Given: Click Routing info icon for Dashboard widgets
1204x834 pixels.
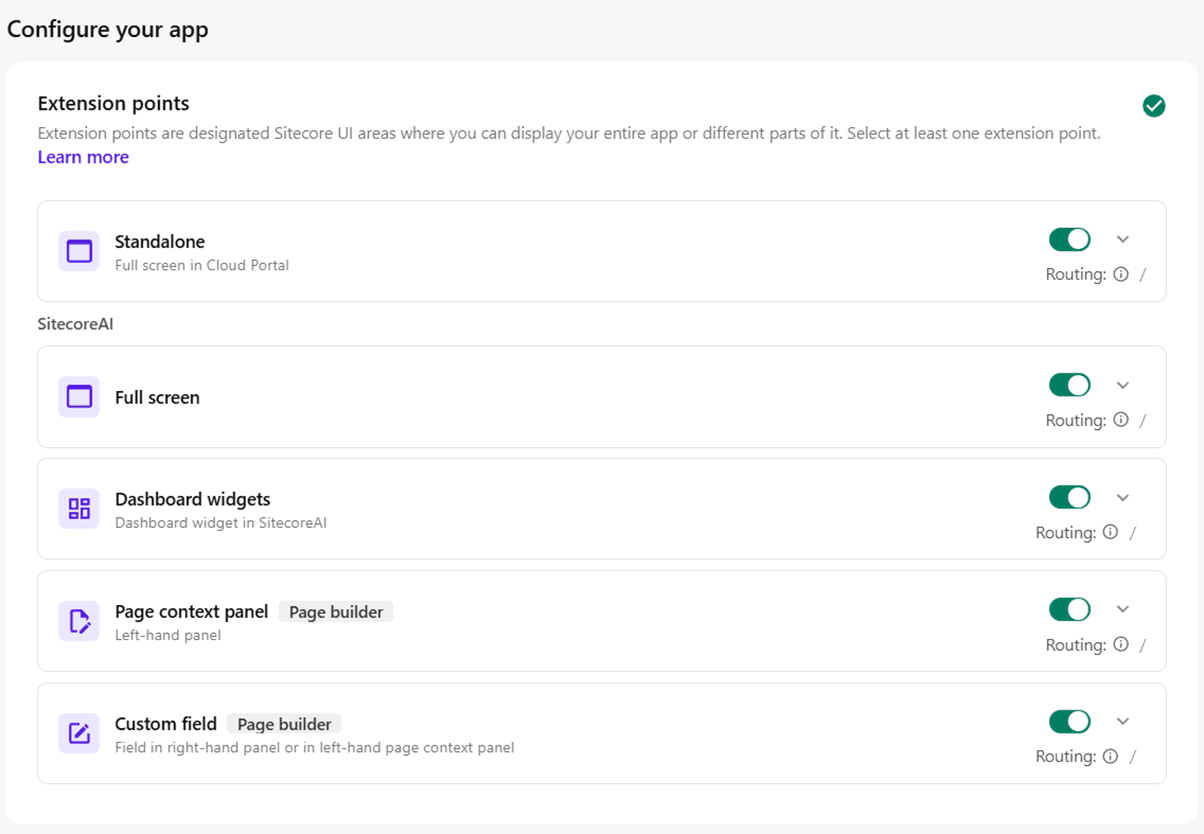Looking at the screenshot, I should click(1110, 533).
